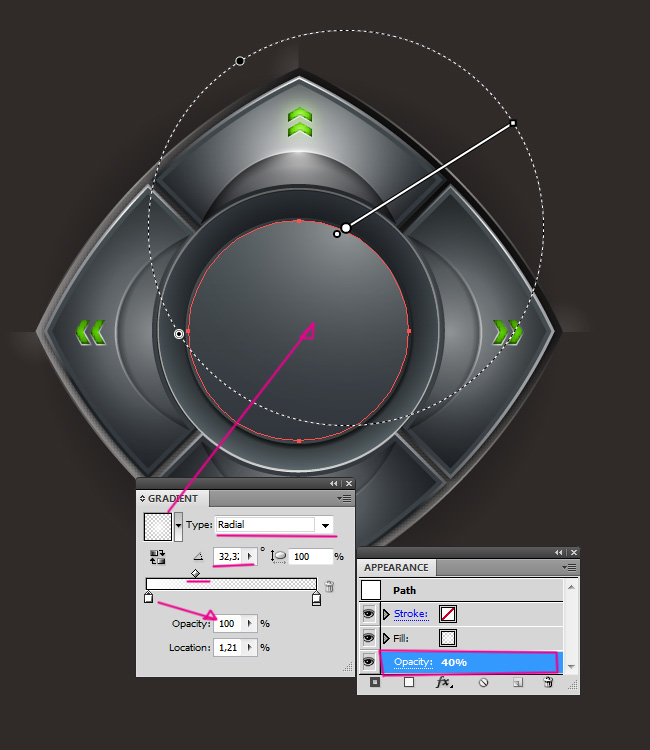
Task: Click the Reverse Gradient icon
Action: point(157,556)
